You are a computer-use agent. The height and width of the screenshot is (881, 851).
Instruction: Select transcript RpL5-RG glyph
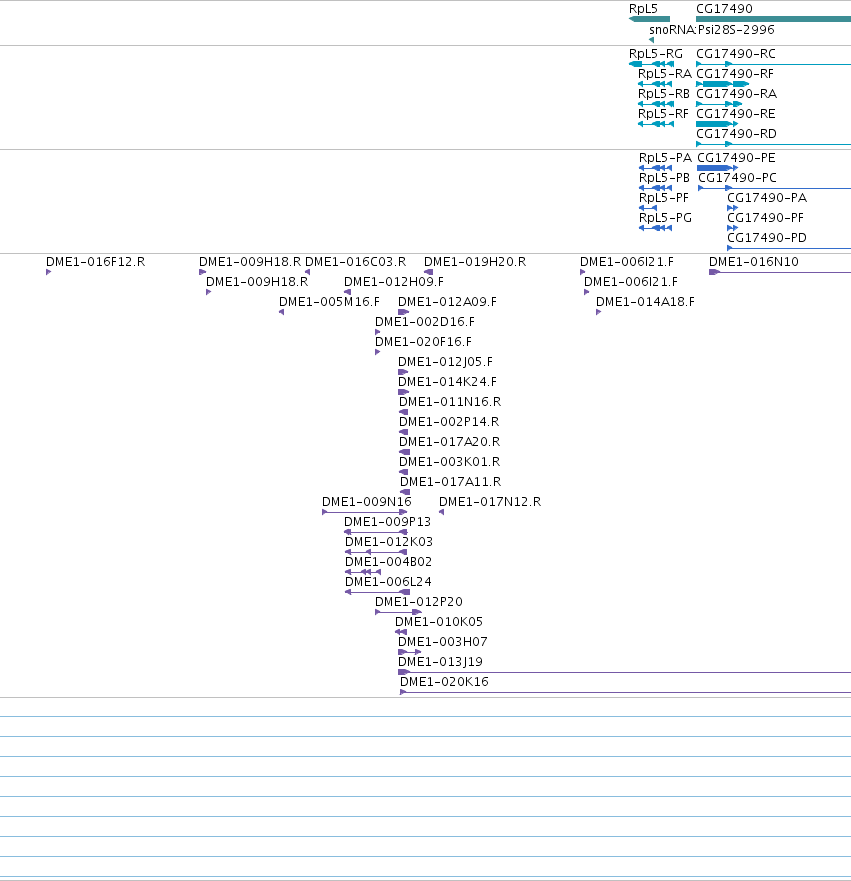(x=652, y=64)
